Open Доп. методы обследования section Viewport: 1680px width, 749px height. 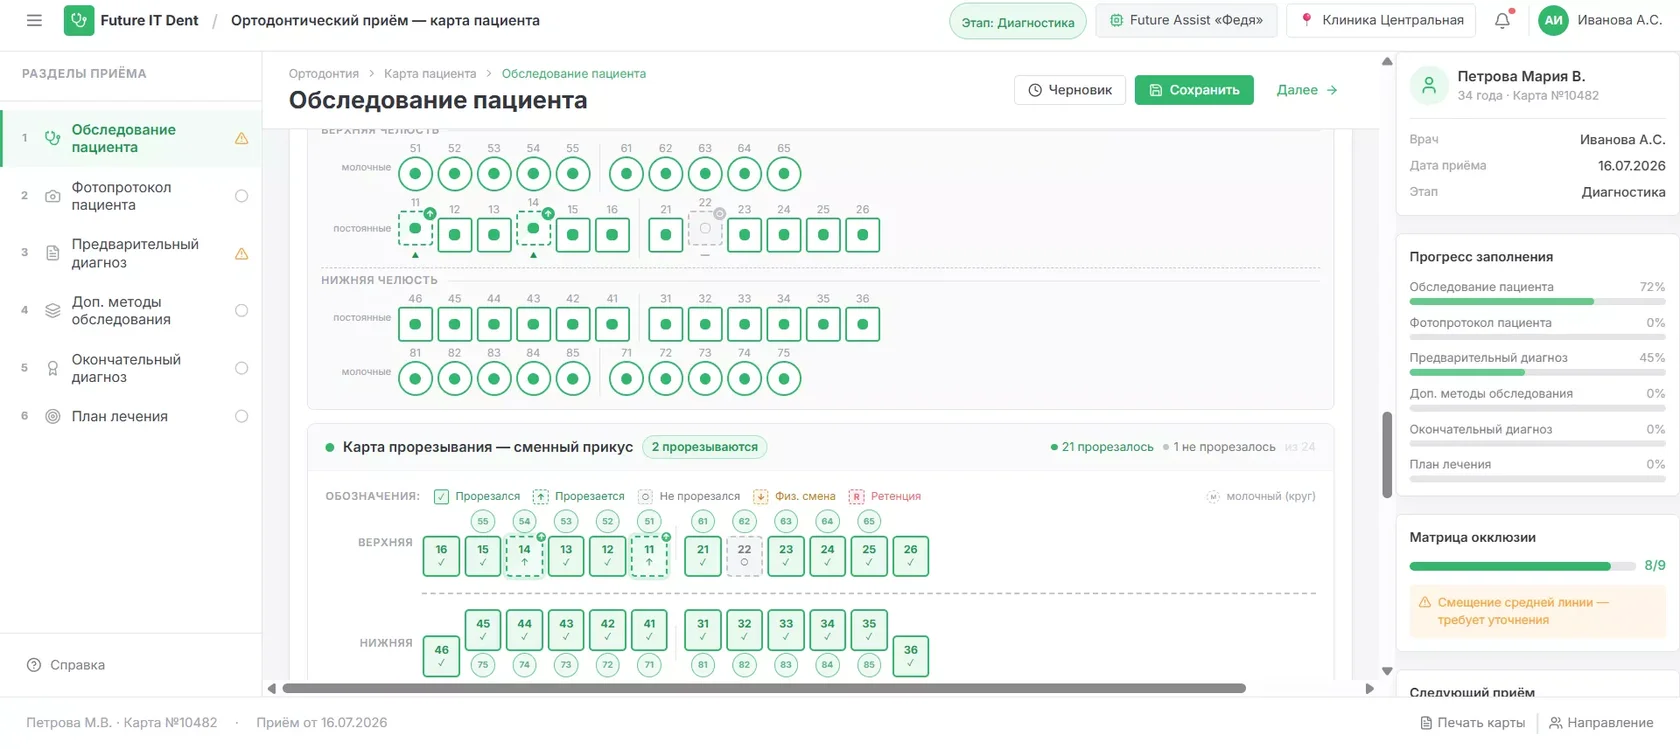(131, 311)
